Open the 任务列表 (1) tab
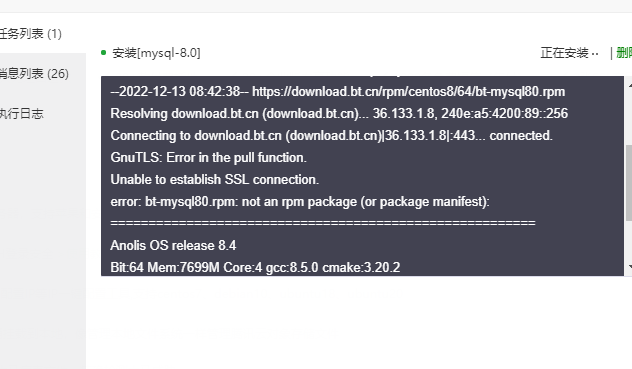This screenshot has width=632, height=369. click(31, 33)
